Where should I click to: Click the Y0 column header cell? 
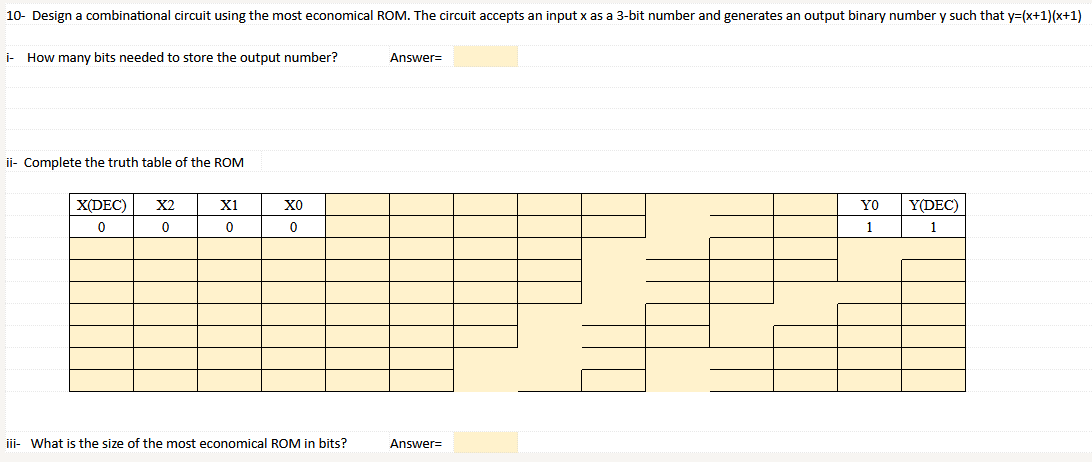tap(869, 206)
